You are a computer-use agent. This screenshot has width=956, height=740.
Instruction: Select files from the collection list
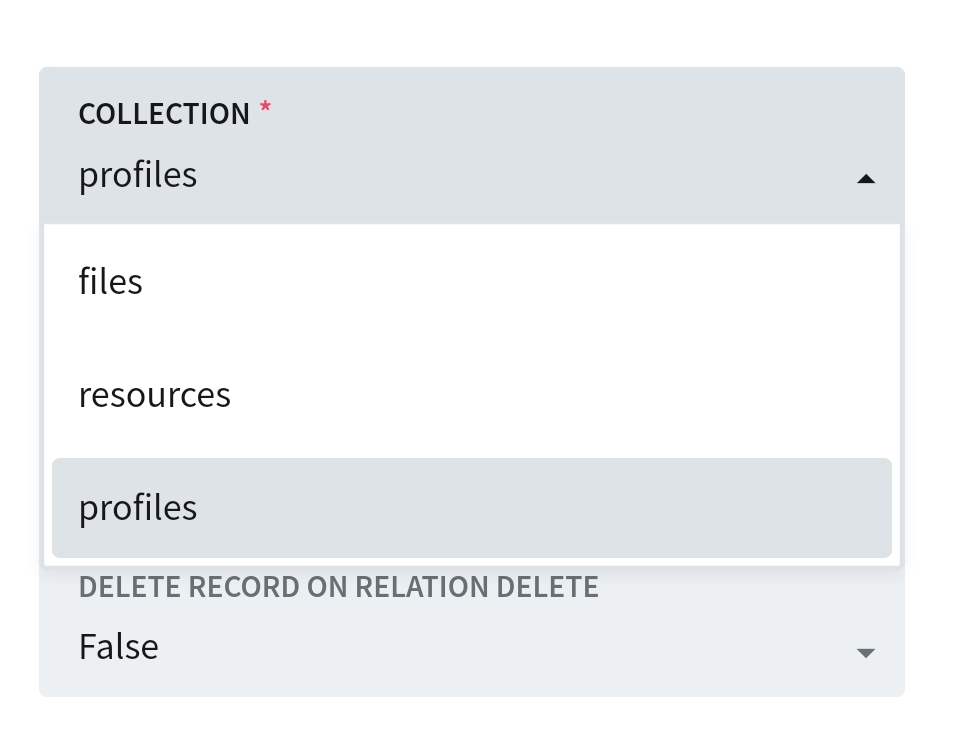(x=110, y=281)
